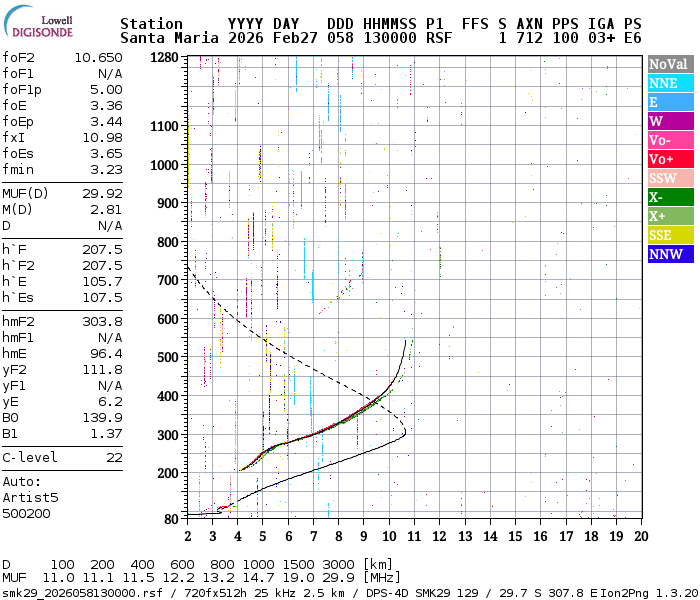The height and width of the screenshot is (600, 700).
Task: Click the Artist5 auto-scaling label
Action: [30, 497]
